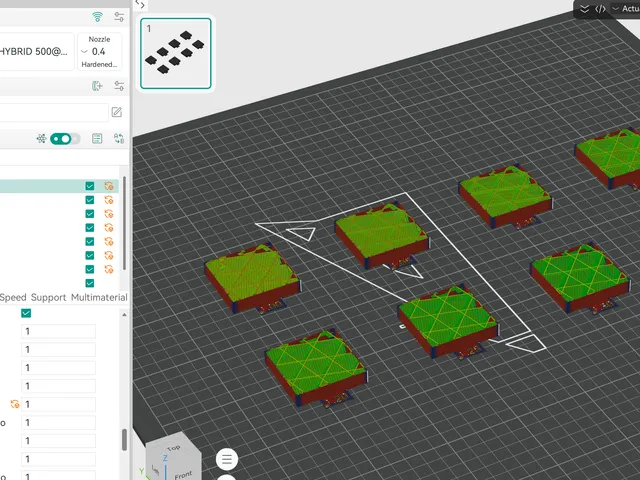
Task: Click the advanced mode atom icon
Action: tap(41, 139)
